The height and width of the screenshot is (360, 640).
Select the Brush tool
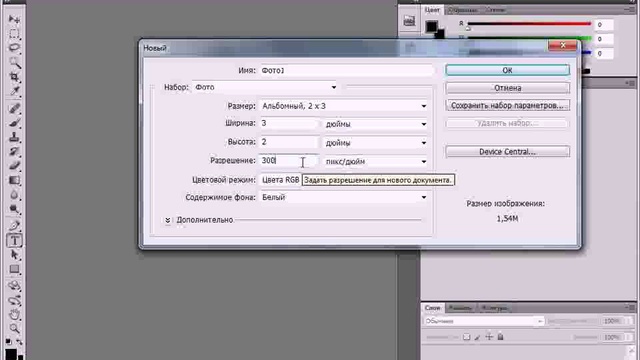pyautogui.click(x=14, y=123)
